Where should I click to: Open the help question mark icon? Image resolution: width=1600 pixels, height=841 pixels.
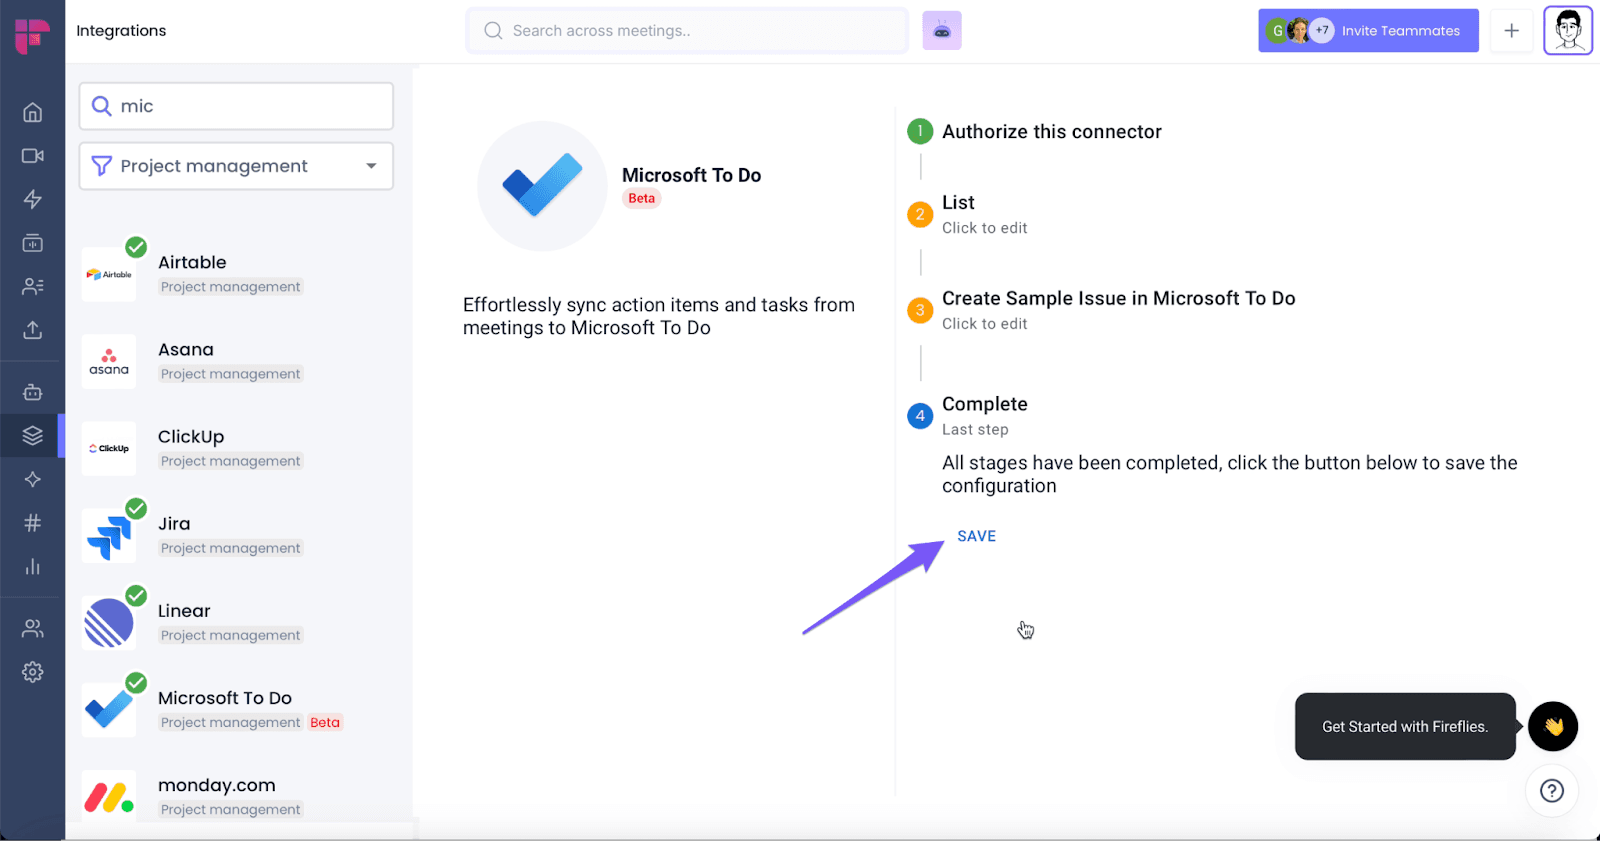(1552, 791)
